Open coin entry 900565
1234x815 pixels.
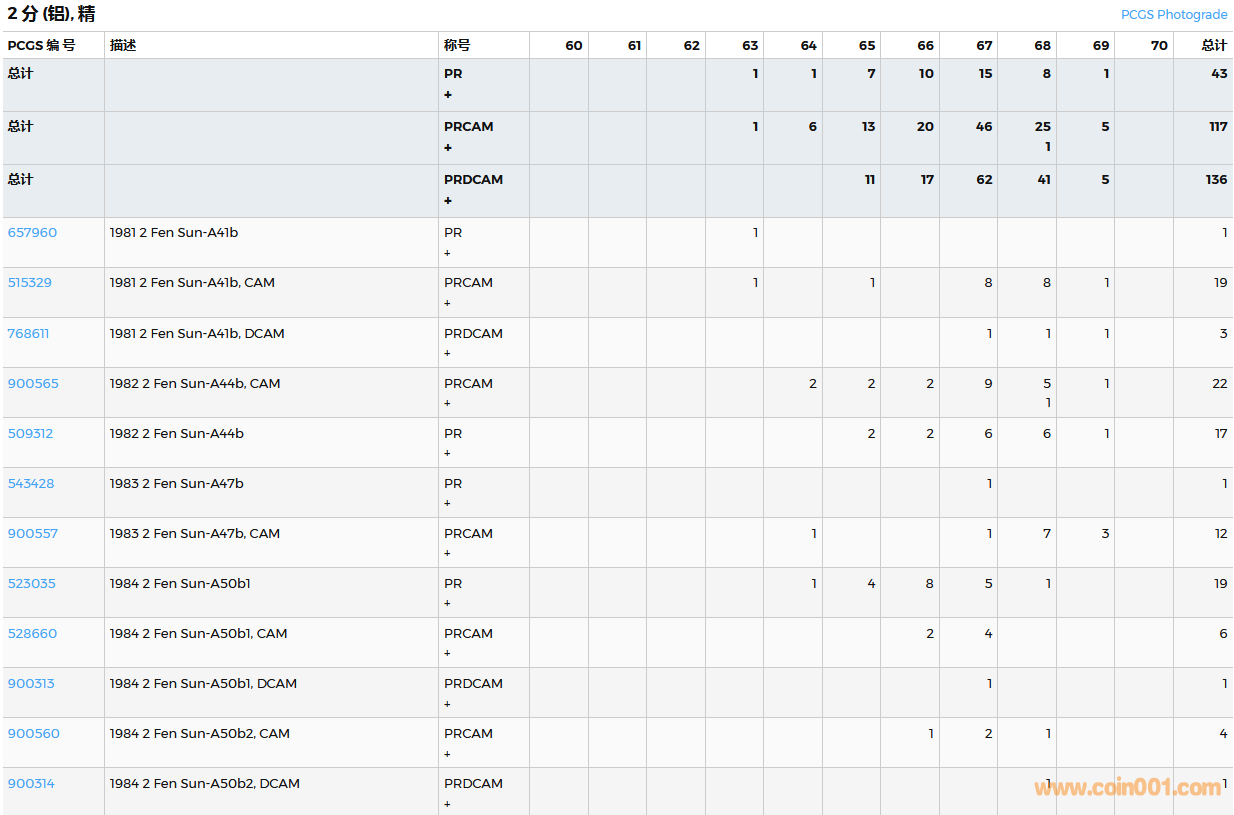(x=34, y=384)
